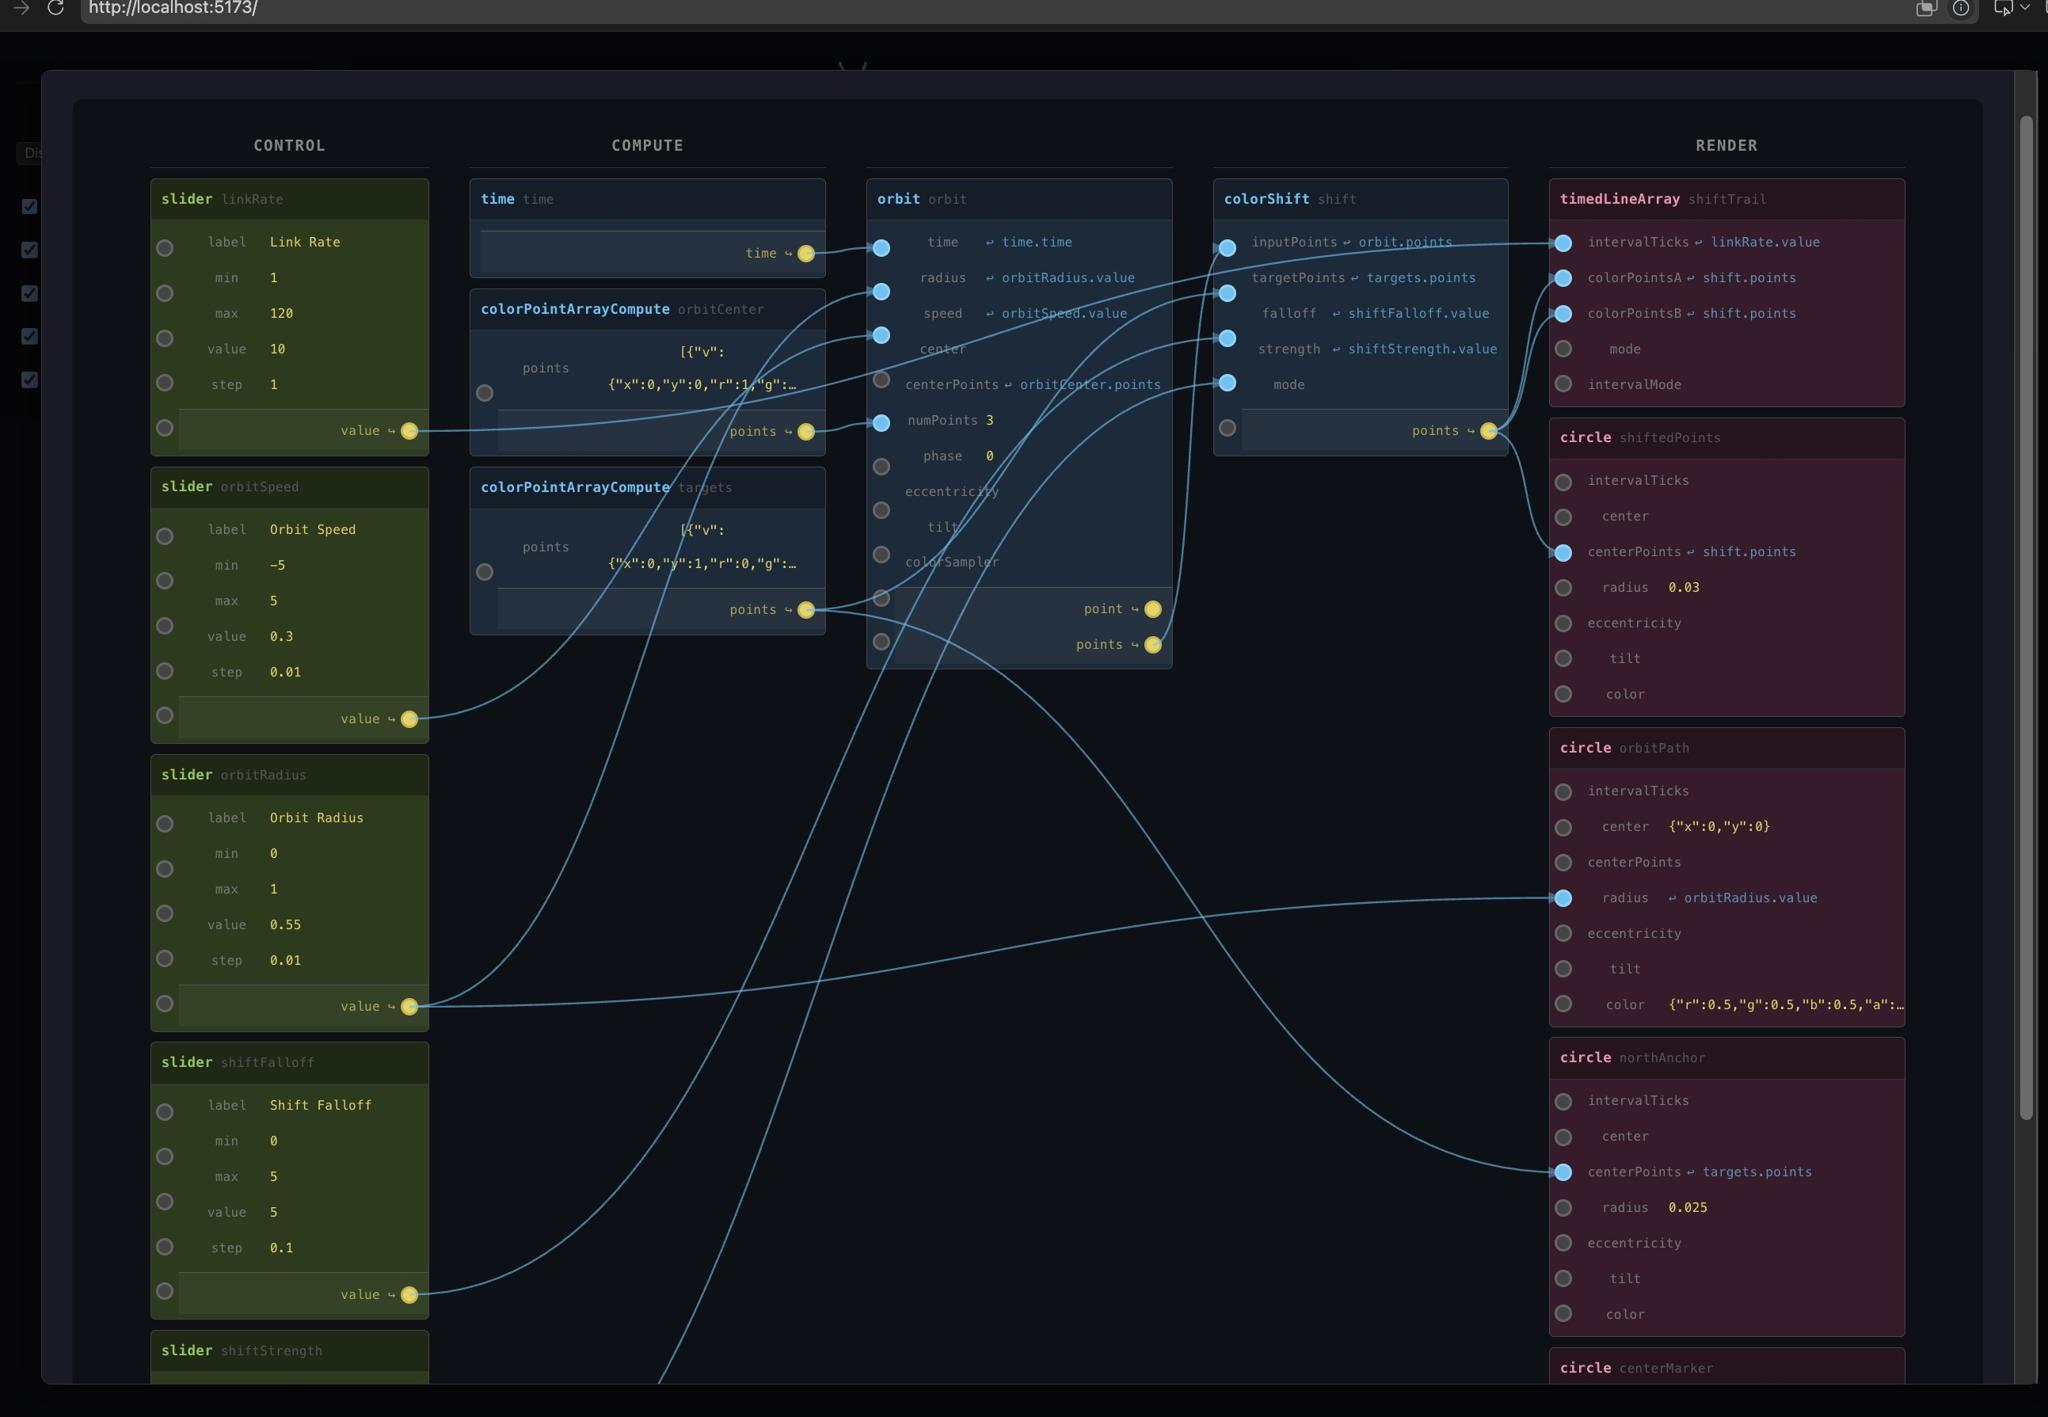Click the shiftedPoints centerPoints input port
The image size is (2048, 1417).
pos(1563,552)
